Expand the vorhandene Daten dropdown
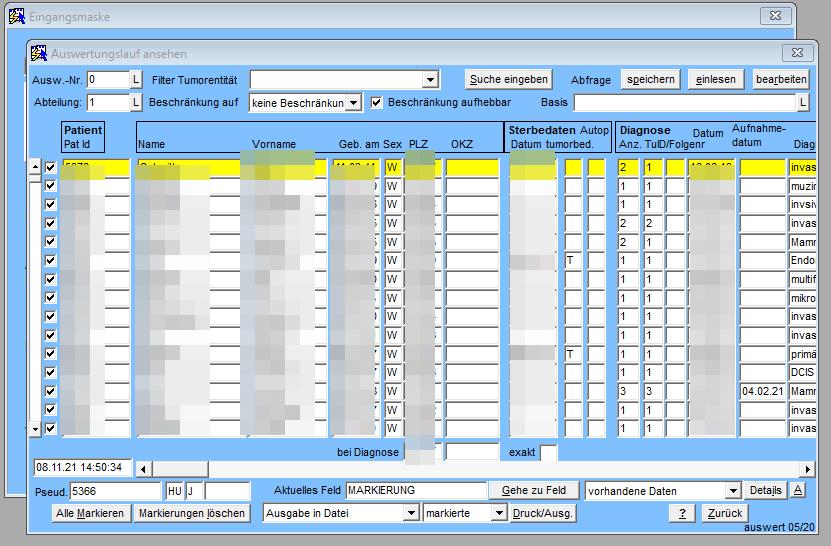831x546 pixels. (x=733, y=491)
